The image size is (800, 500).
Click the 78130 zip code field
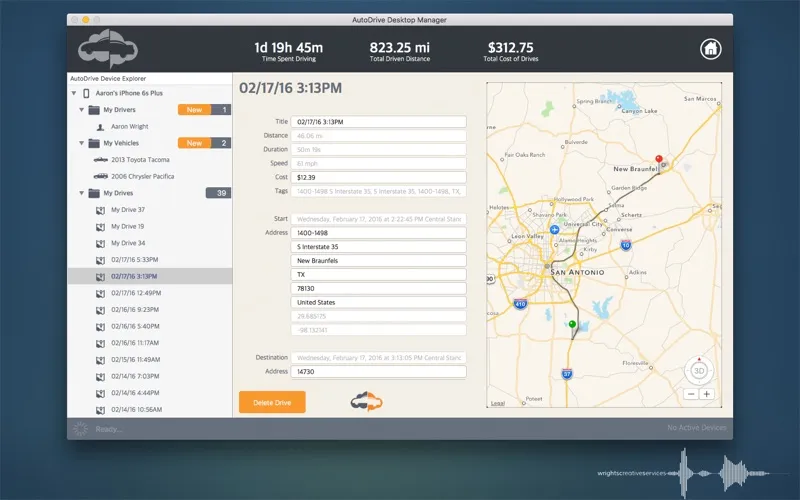[x=379, y=289]
